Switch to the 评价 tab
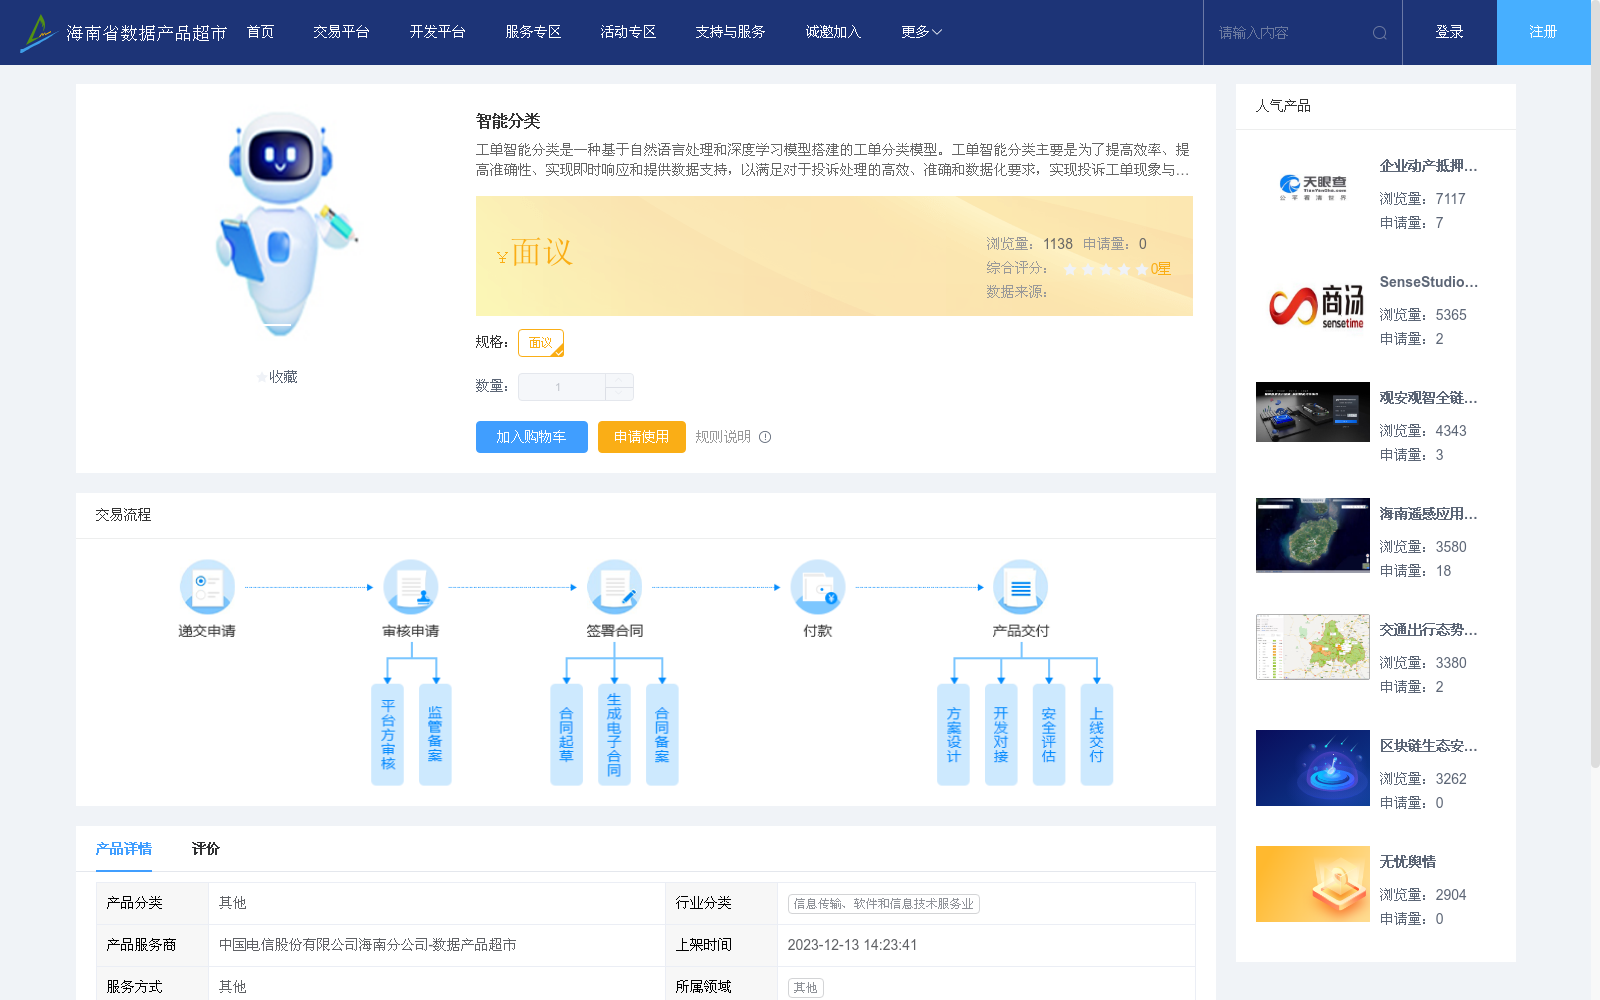 pos(206,849)
